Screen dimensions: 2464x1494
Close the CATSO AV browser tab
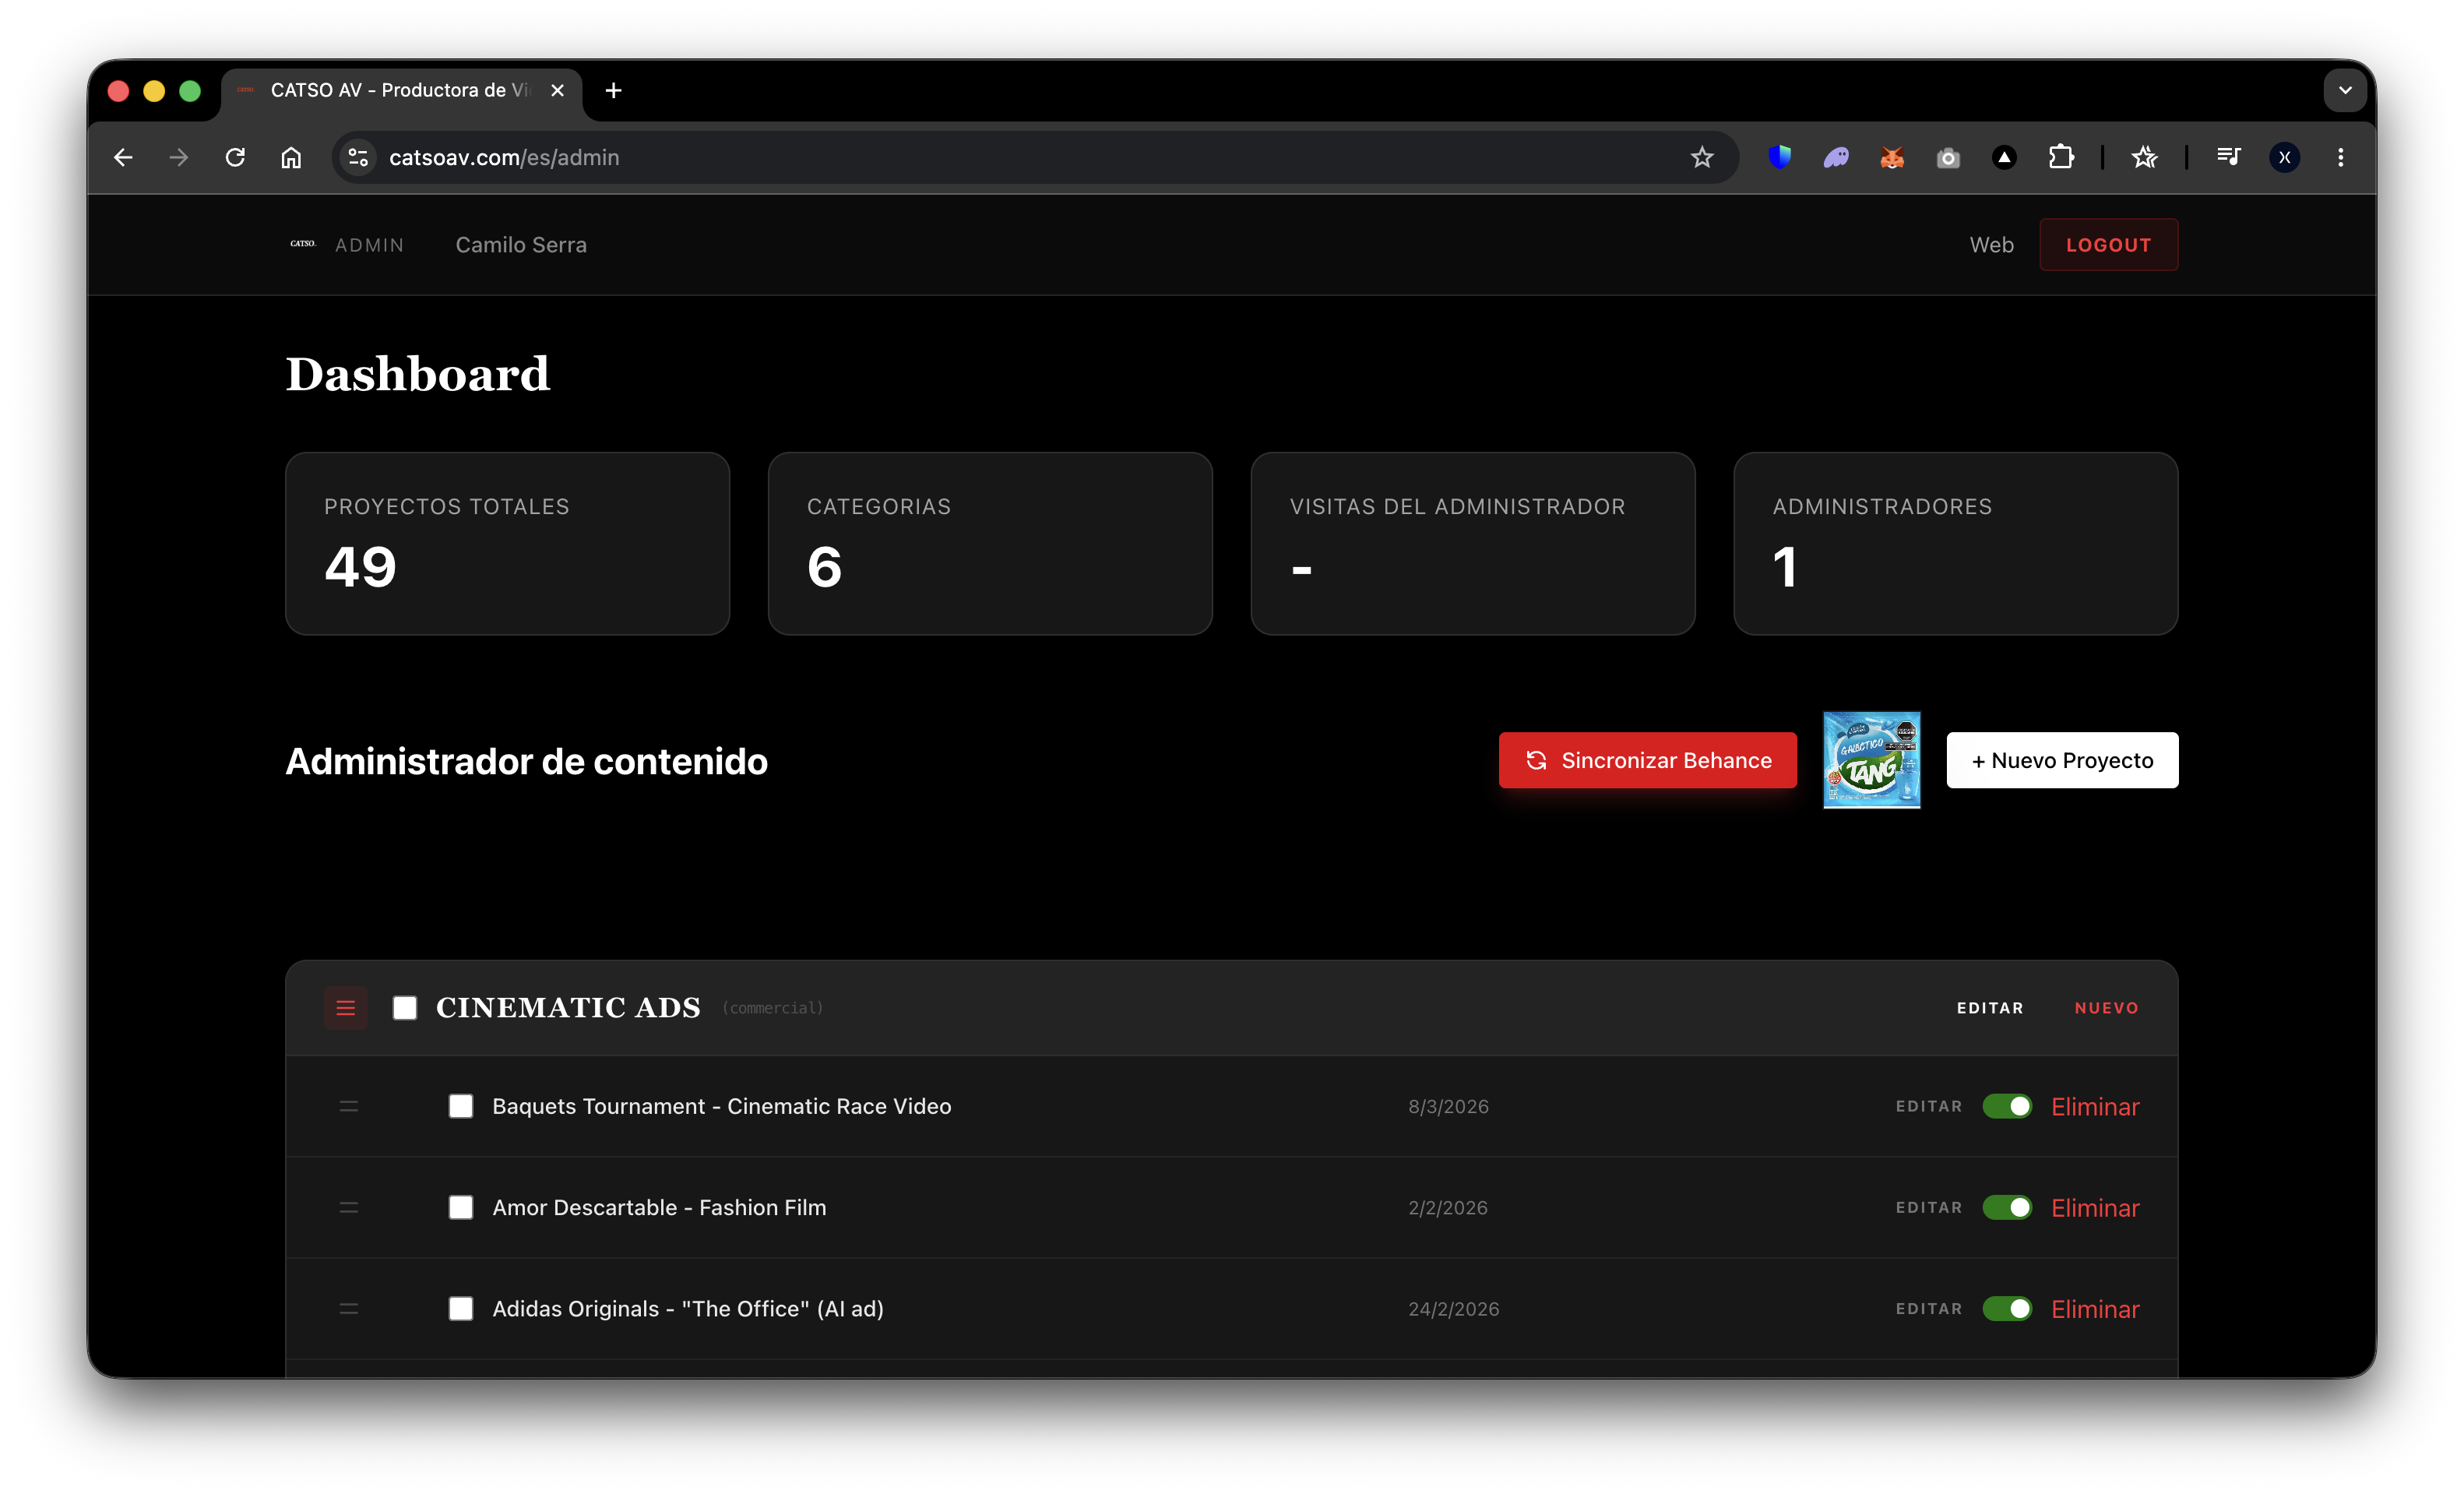click(x=558, y=90)
